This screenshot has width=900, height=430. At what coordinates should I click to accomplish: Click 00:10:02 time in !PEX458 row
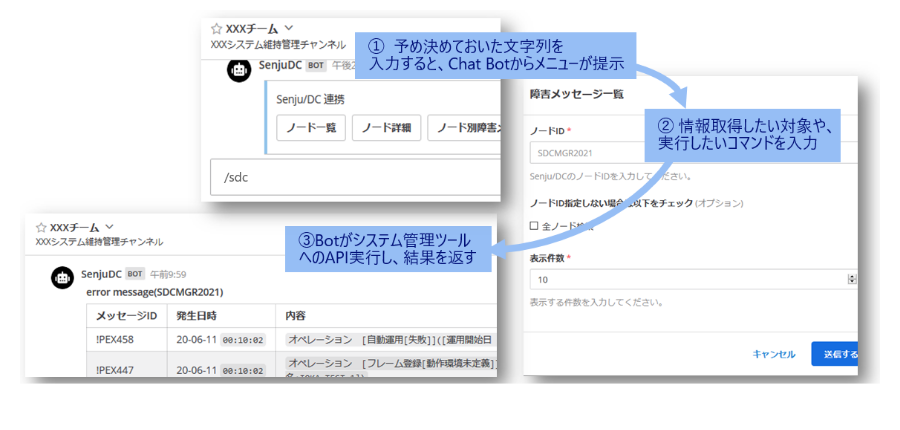(x=243, y=340)
